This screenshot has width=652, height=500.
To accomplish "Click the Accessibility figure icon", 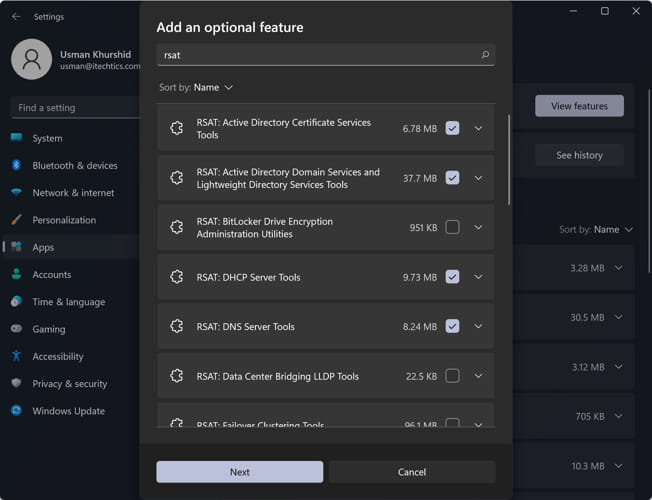I will coord(16,356).
